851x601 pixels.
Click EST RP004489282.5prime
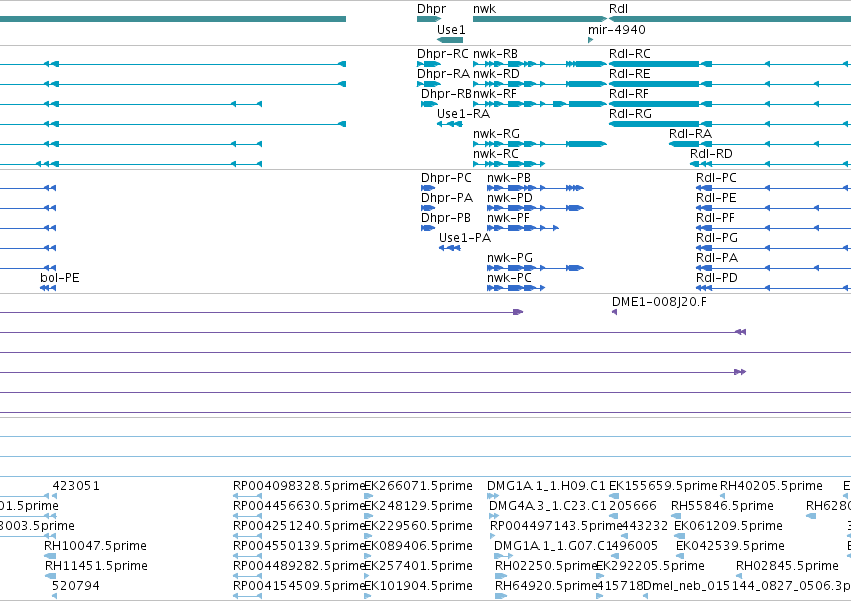tap(247, 576)
